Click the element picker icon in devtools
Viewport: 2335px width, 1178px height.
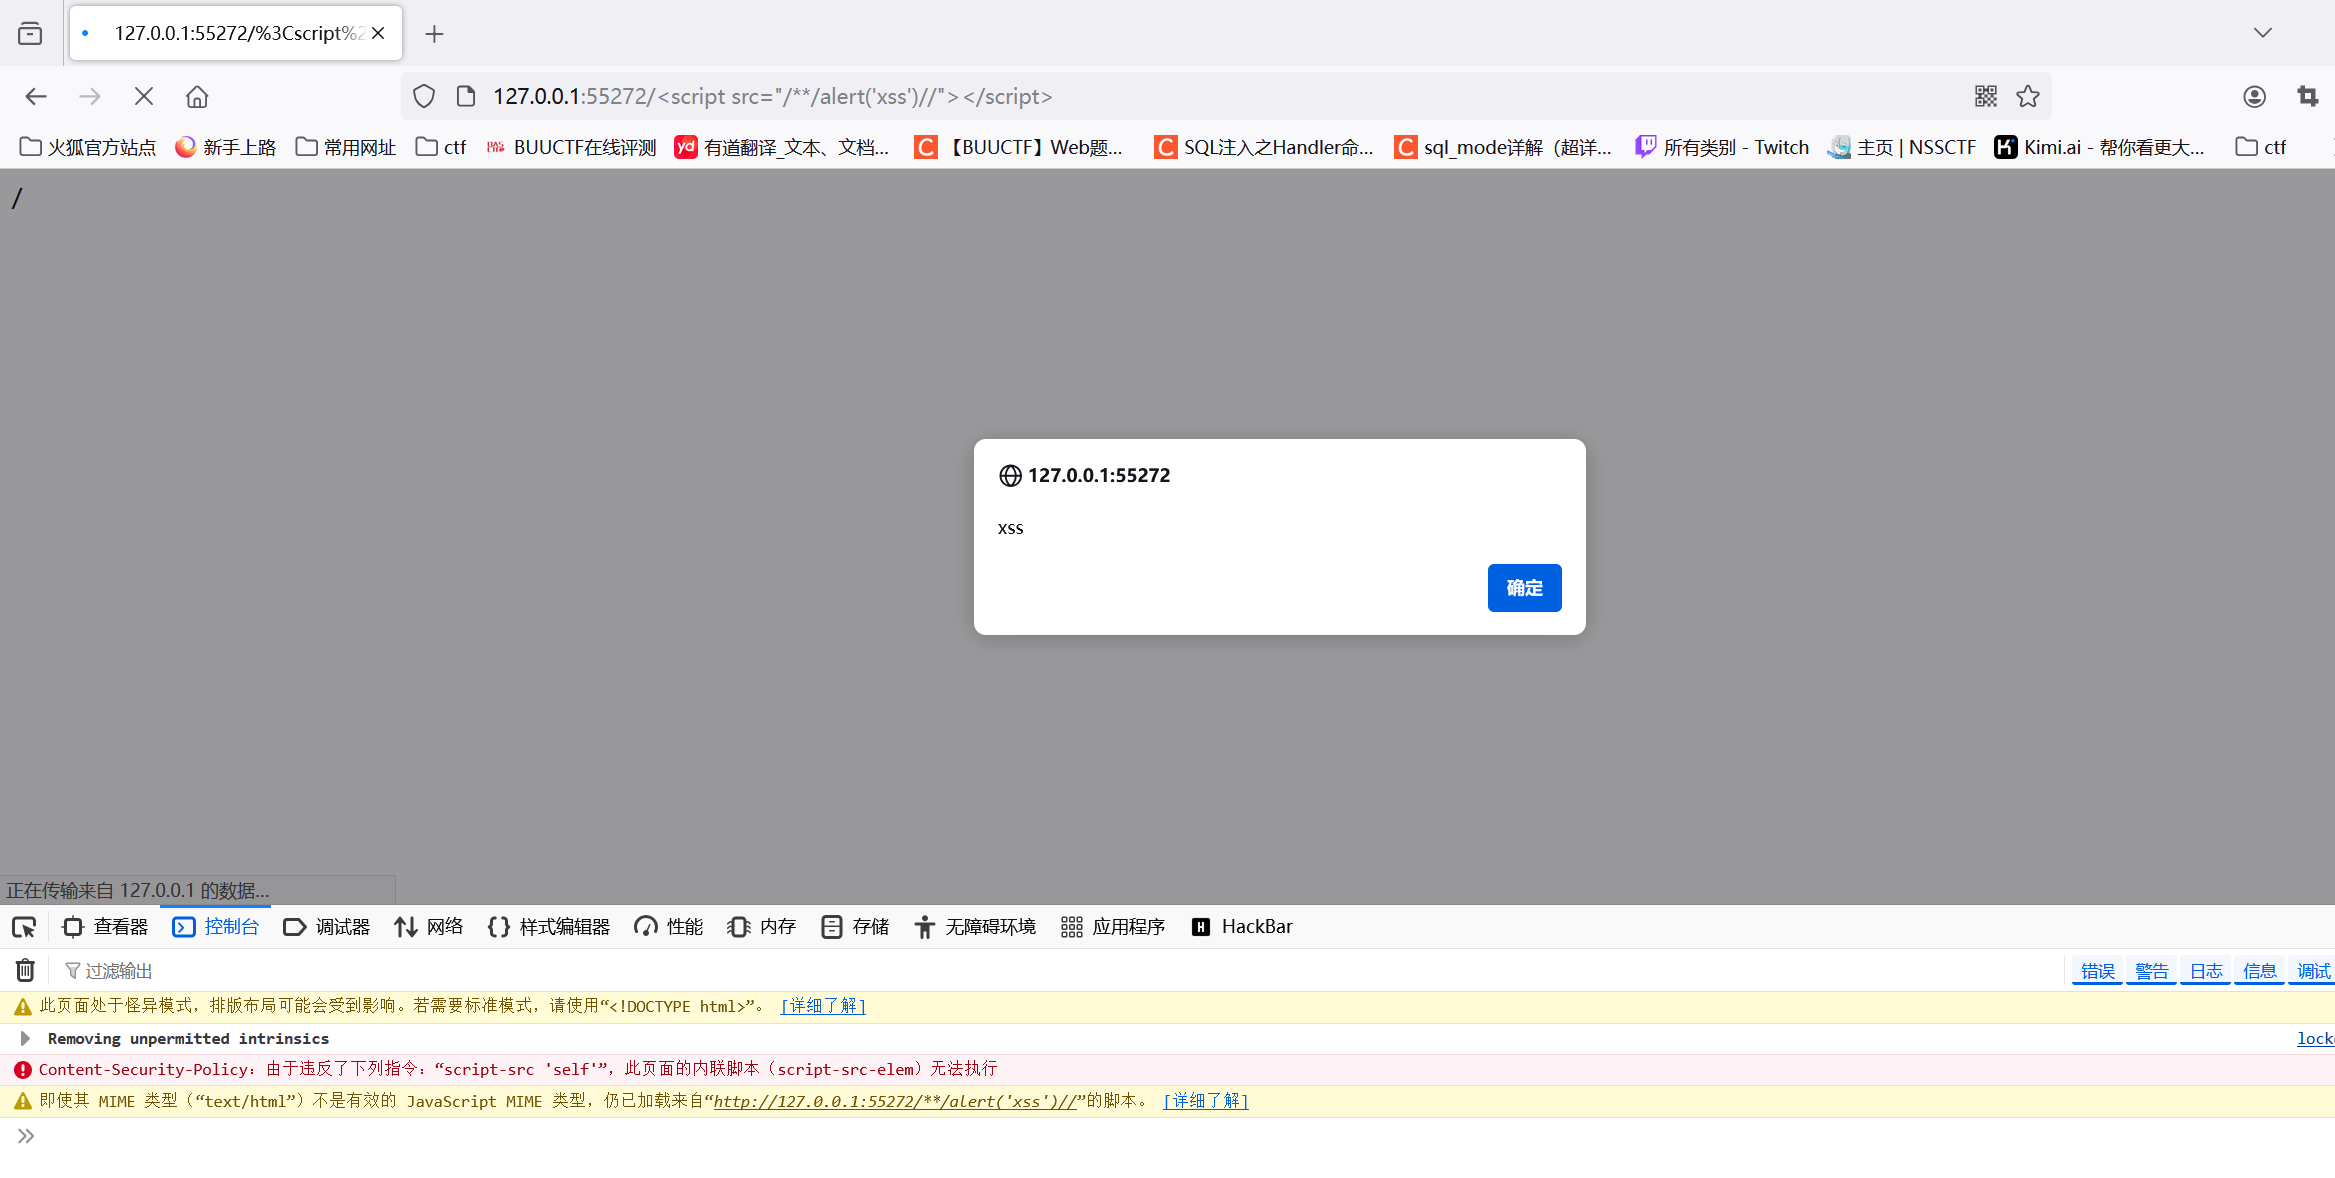pyautogui.click(x=24, y=927)
